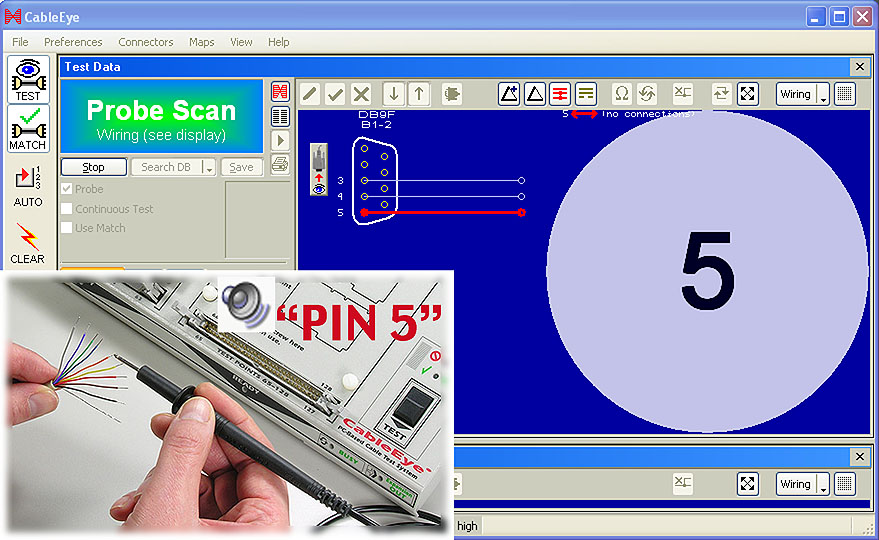Click the DB9F B1-2 connector label
This screenshot has width=879, height=540.
coord(376,119)
